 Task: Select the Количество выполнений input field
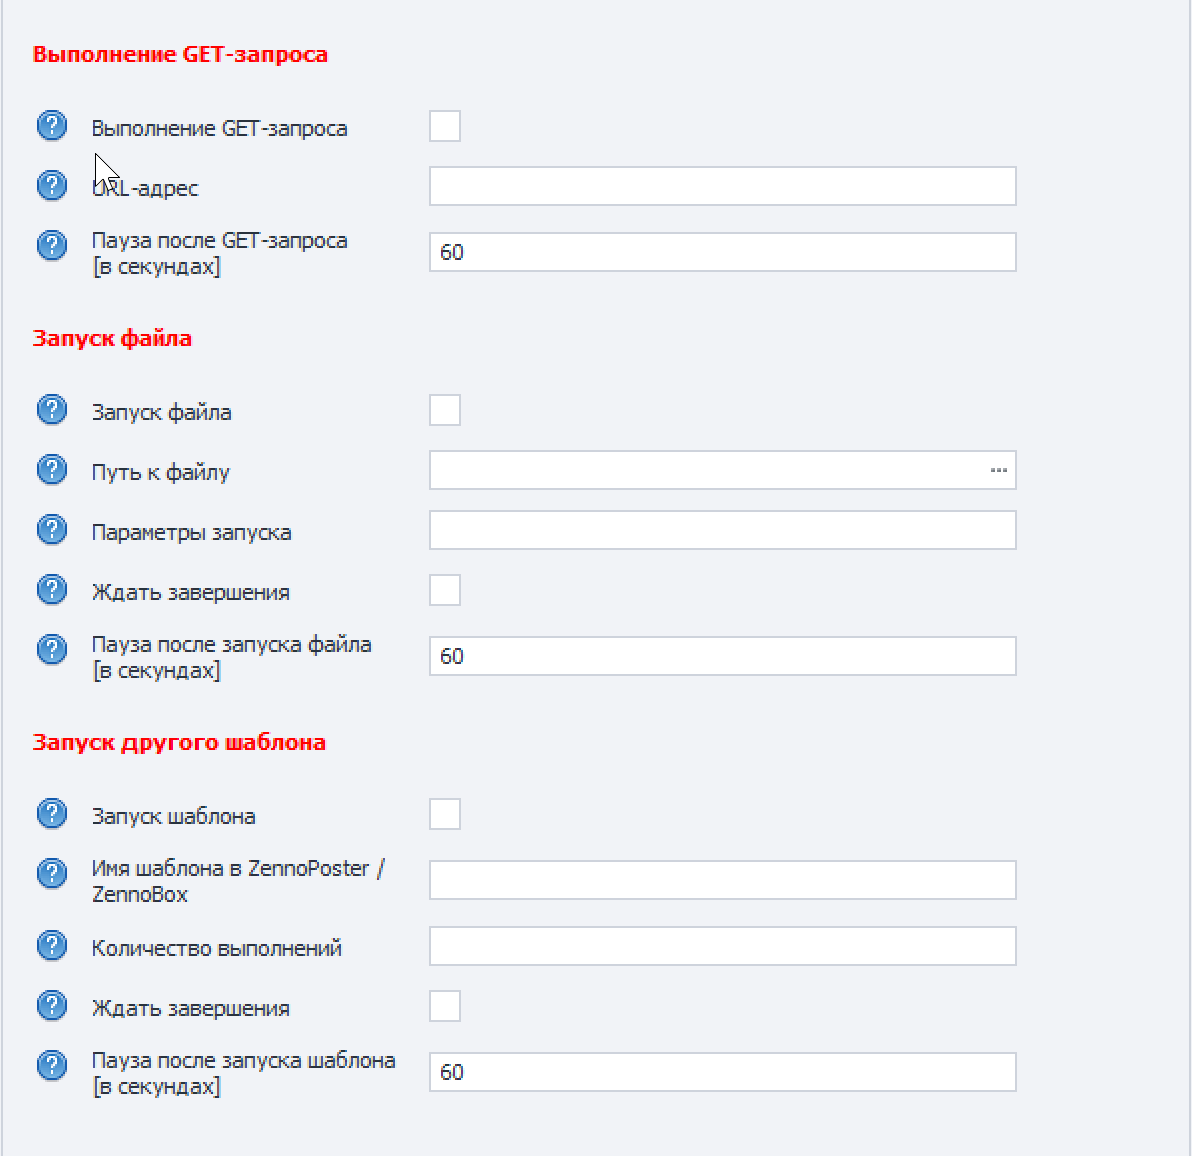[722, 946]
